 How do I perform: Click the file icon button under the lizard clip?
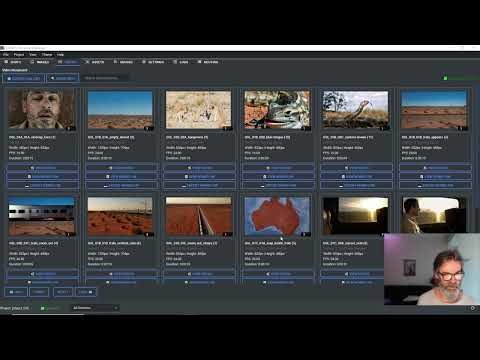tap(279, 176)
